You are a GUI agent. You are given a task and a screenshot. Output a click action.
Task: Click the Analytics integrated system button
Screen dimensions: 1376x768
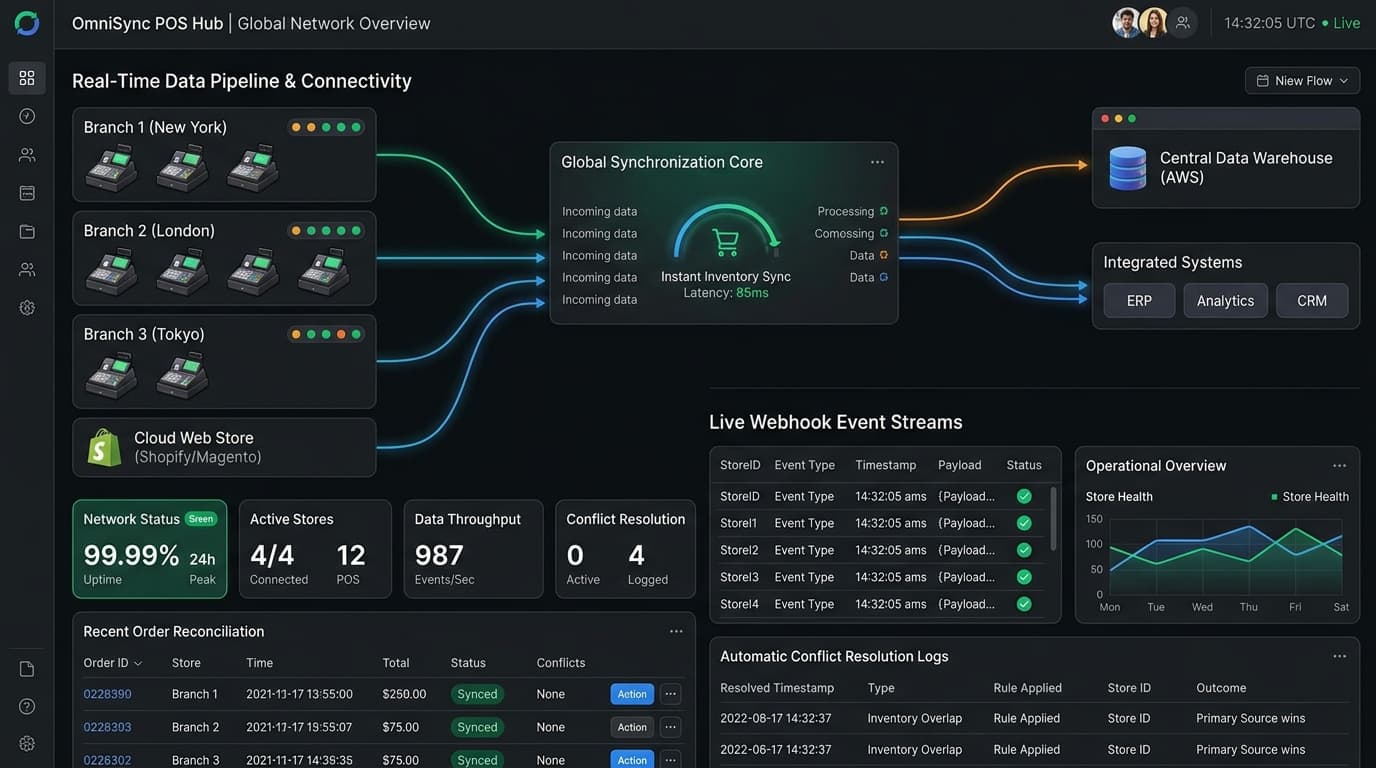tap(1225, 301)
